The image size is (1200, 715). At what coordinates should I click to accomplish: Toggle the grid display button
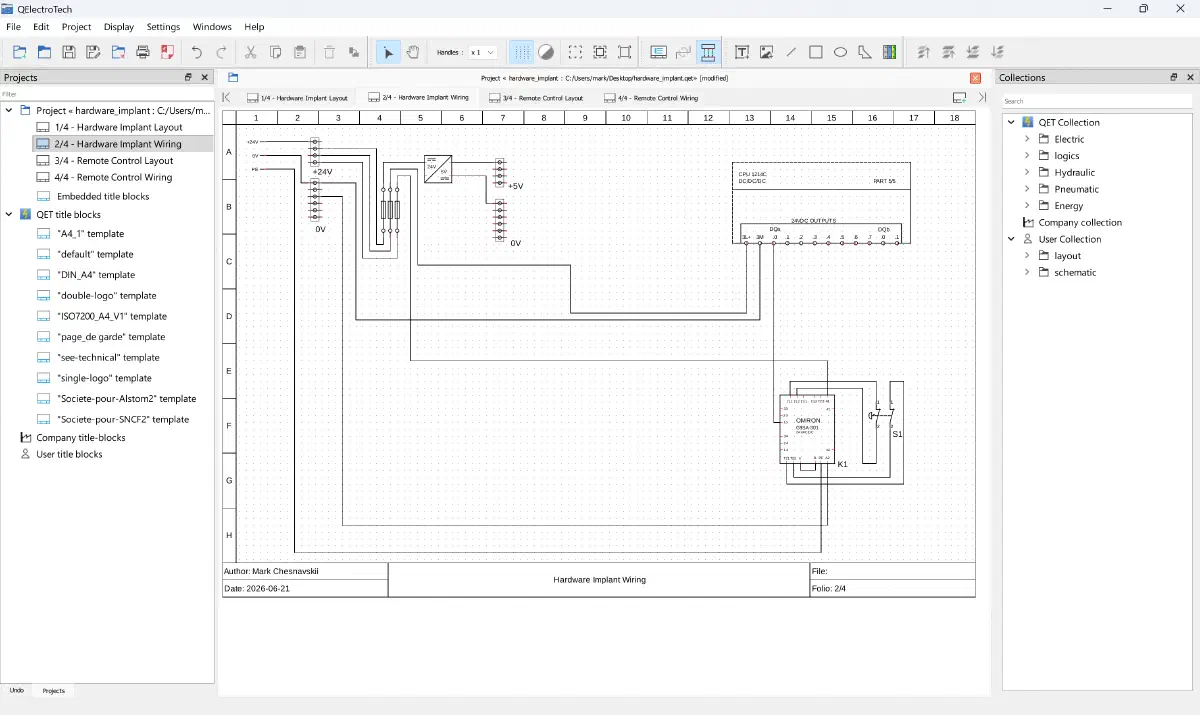click(x=522, y=52)
